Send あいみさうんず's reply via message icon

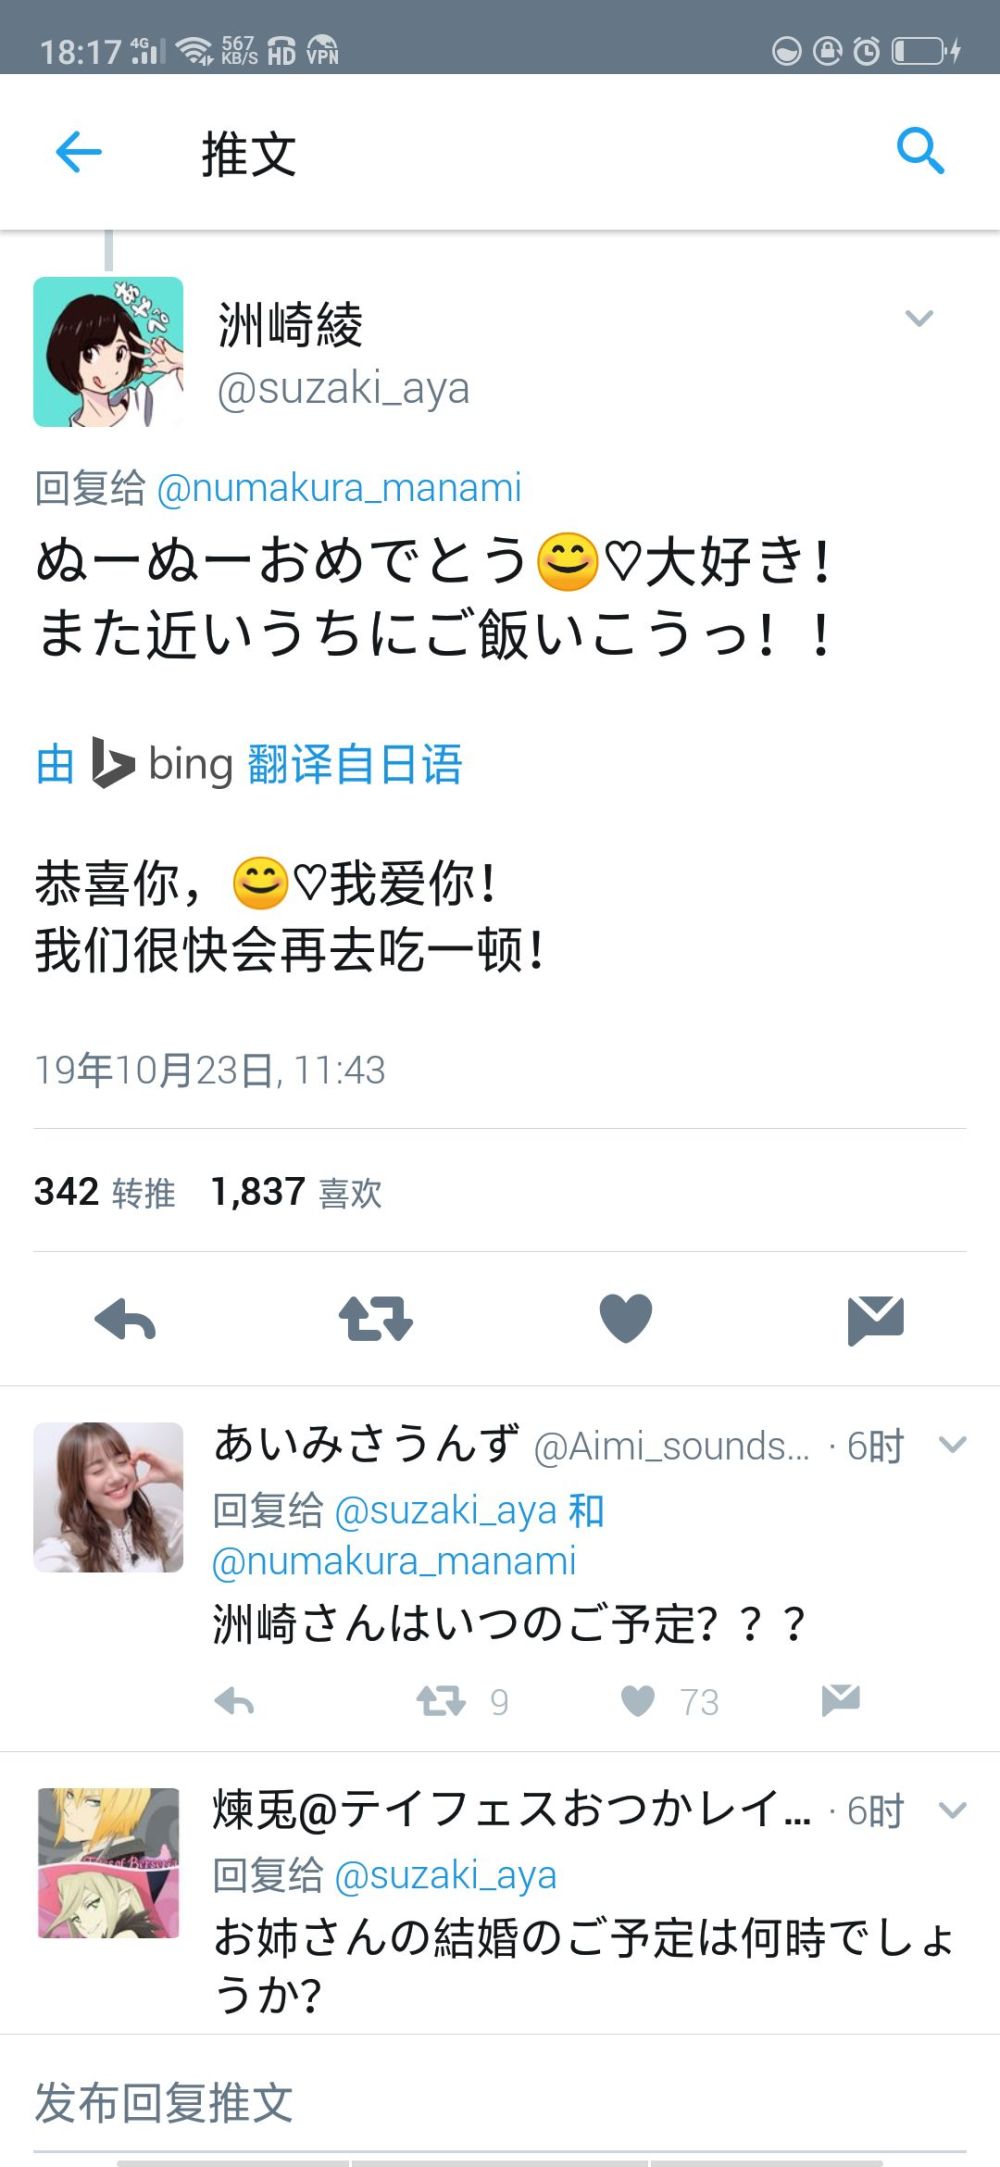pyautogui.click(x=841, y=1700)
